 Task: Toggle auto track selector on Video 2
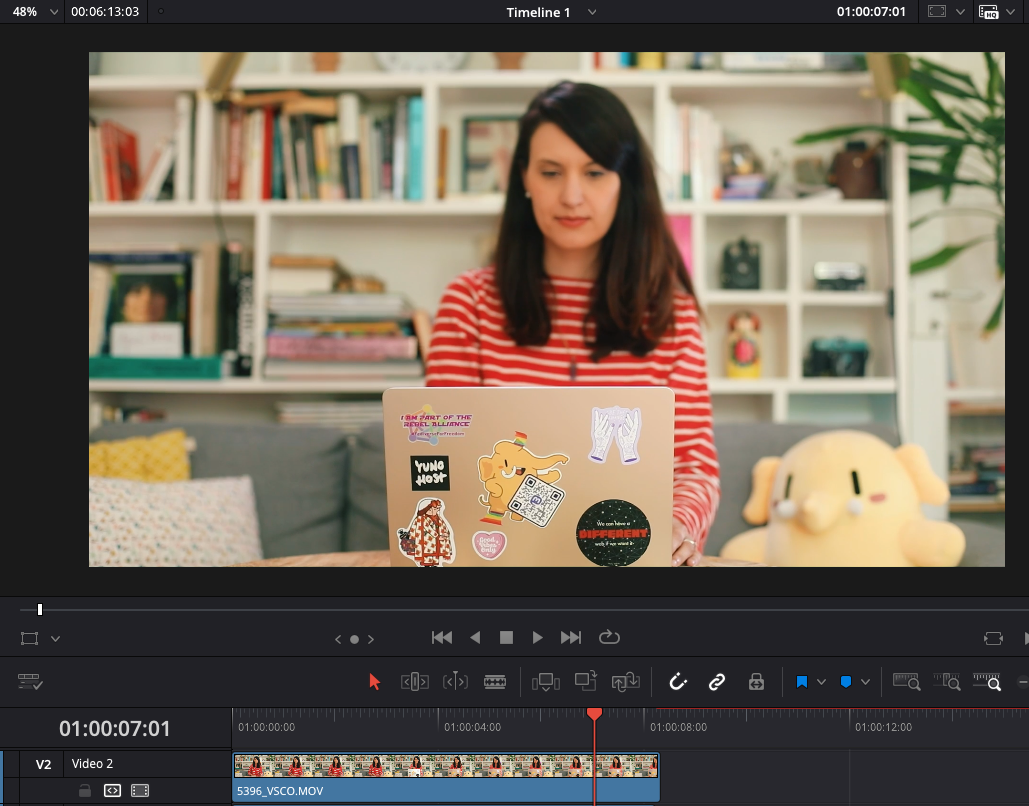click(x=112, y=791)
